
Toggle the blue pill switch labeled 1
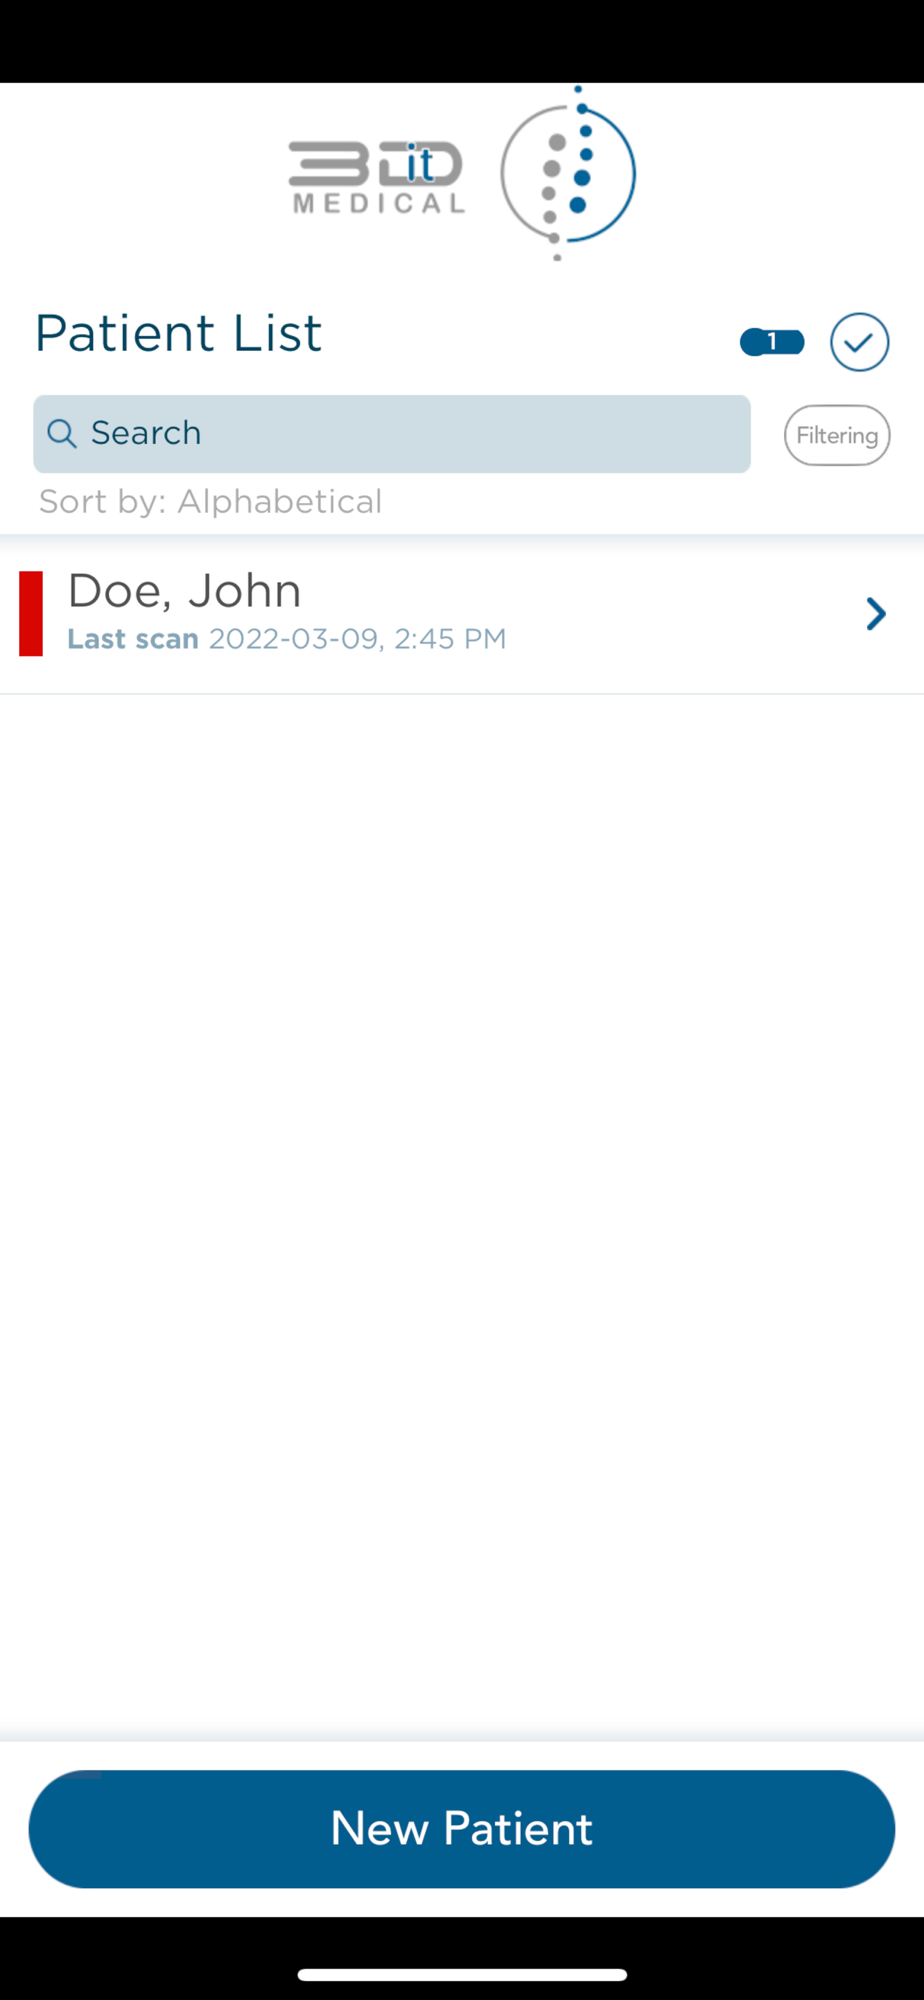coord(772,342)
